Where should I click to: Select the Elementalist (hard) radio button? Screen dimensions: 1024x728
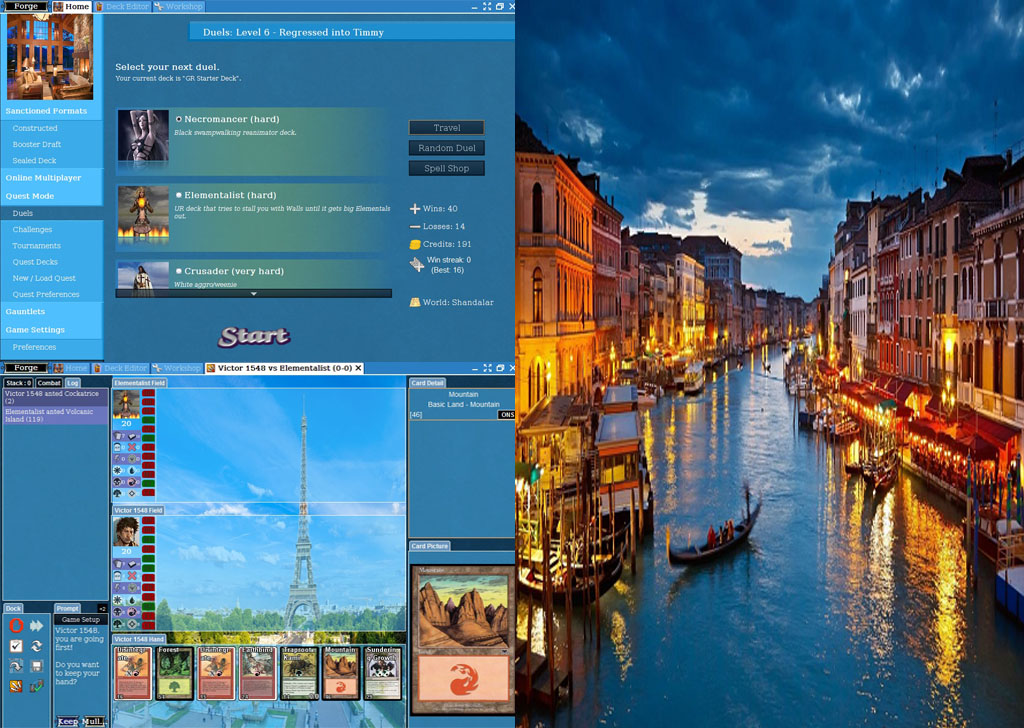click(x=179, y=195)
